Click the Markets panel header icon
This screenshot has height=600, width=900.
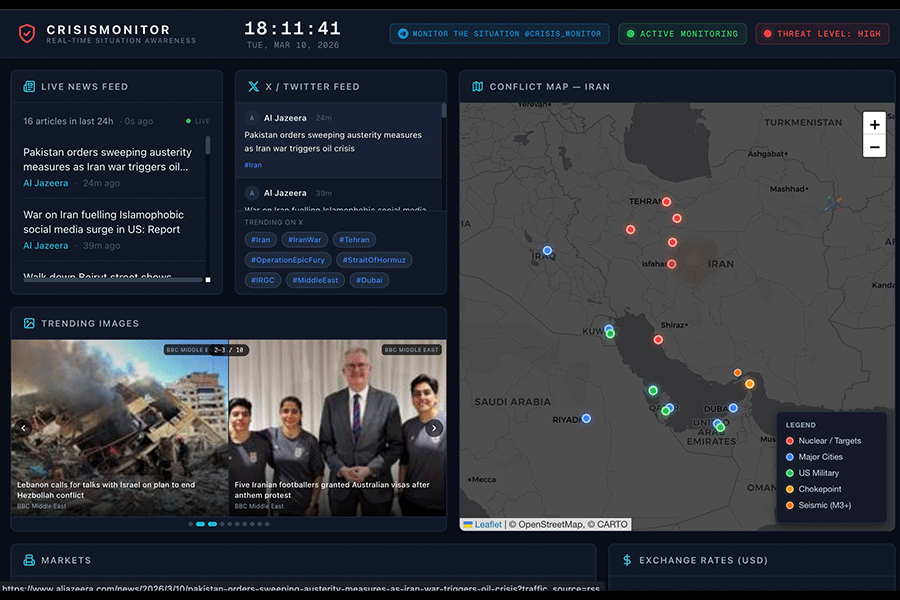pos(29,560)
